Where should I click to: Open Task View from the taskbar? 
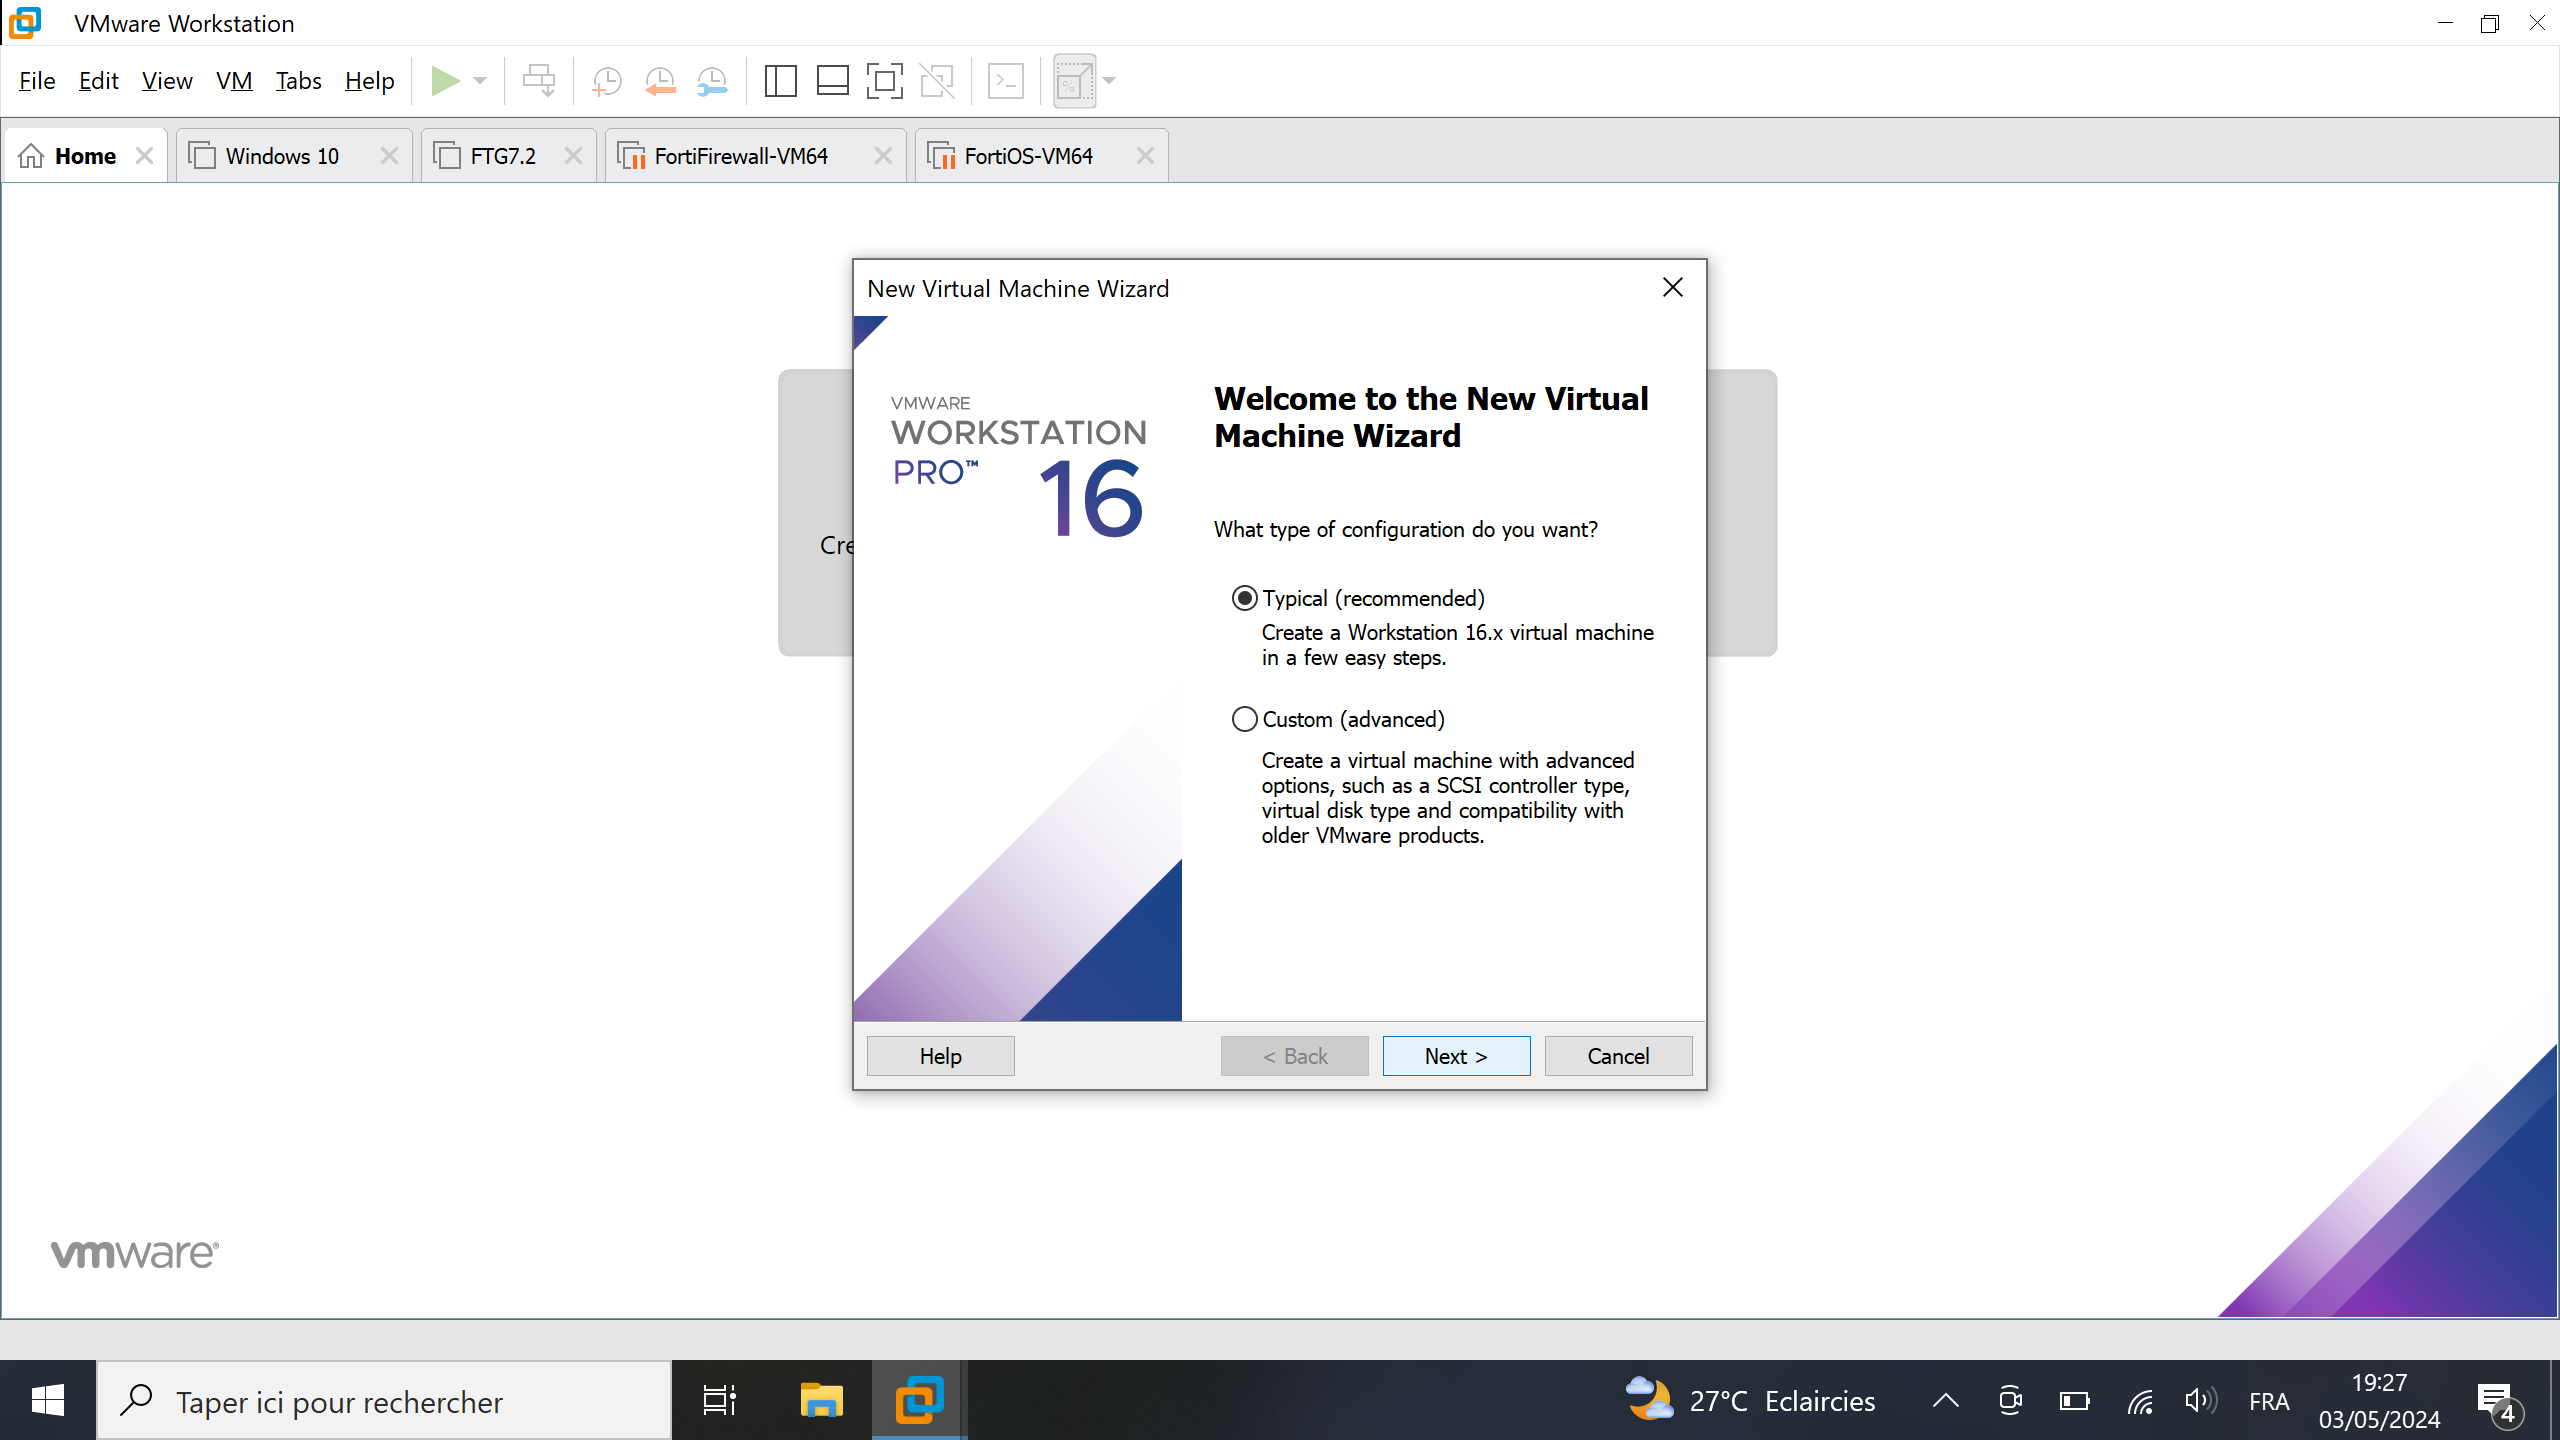click(720, 1400)
